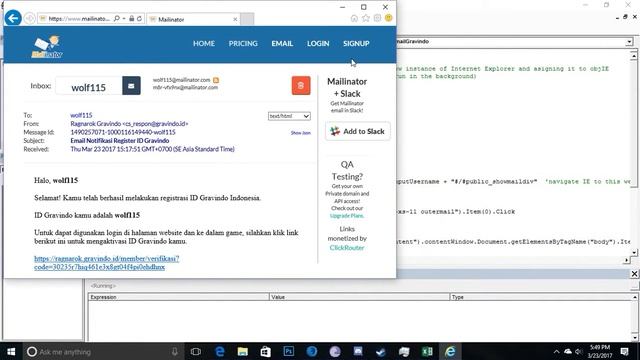This screenshot has height=360, width=640.
Task: Open LOGIN in the Mailinator navigation
Action: (318, 44)
